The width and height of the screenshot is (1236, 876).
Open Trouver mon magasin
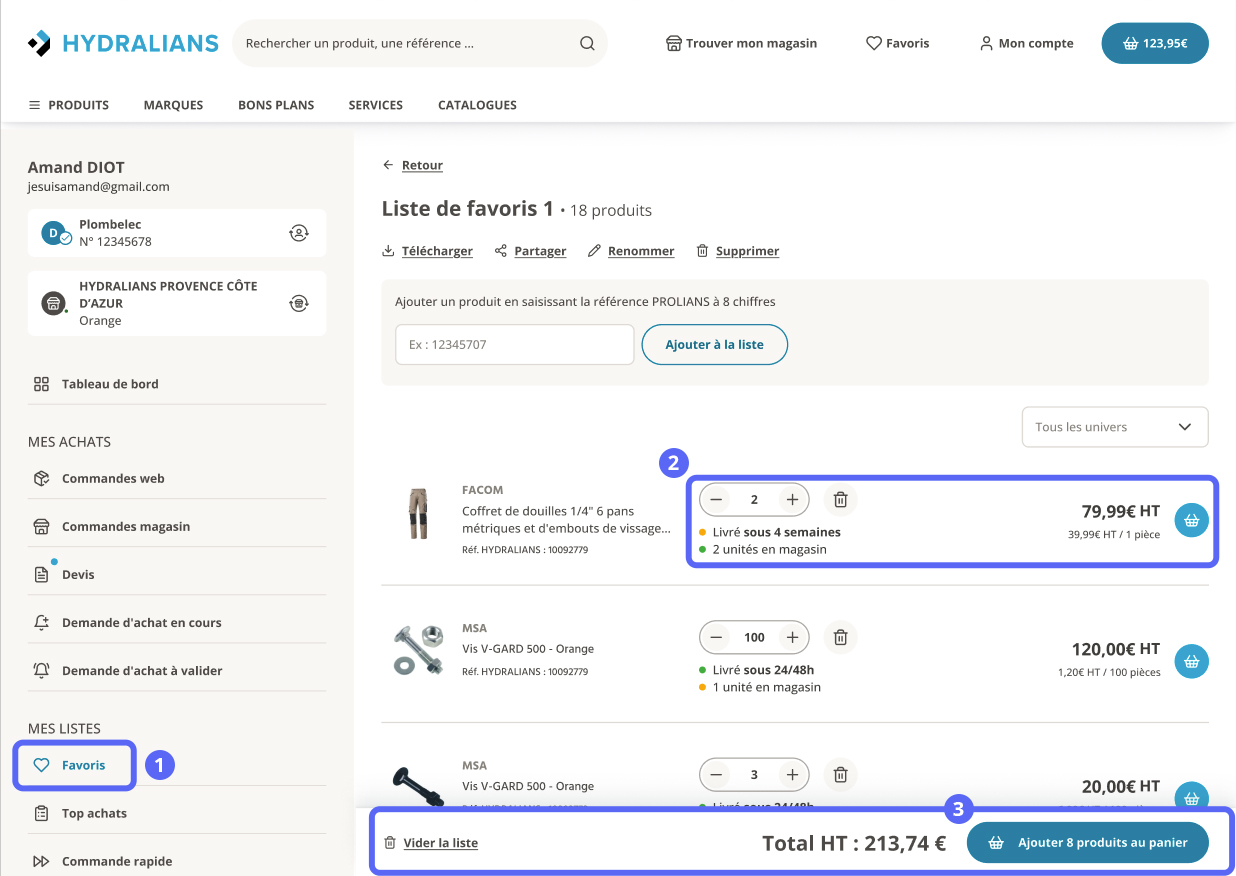coord(741,43)
